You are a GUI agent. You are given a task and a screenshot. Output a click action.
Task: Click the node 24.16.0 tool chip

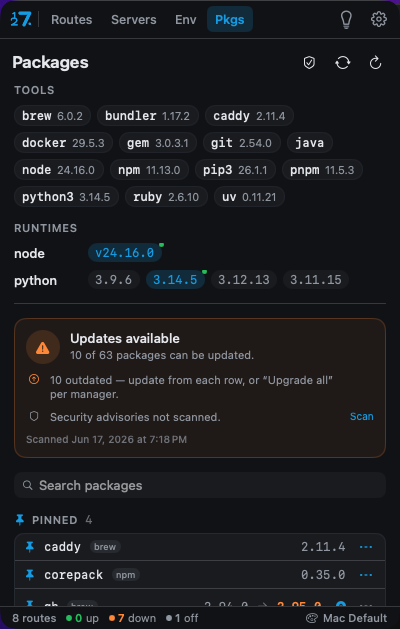(59, 170)
